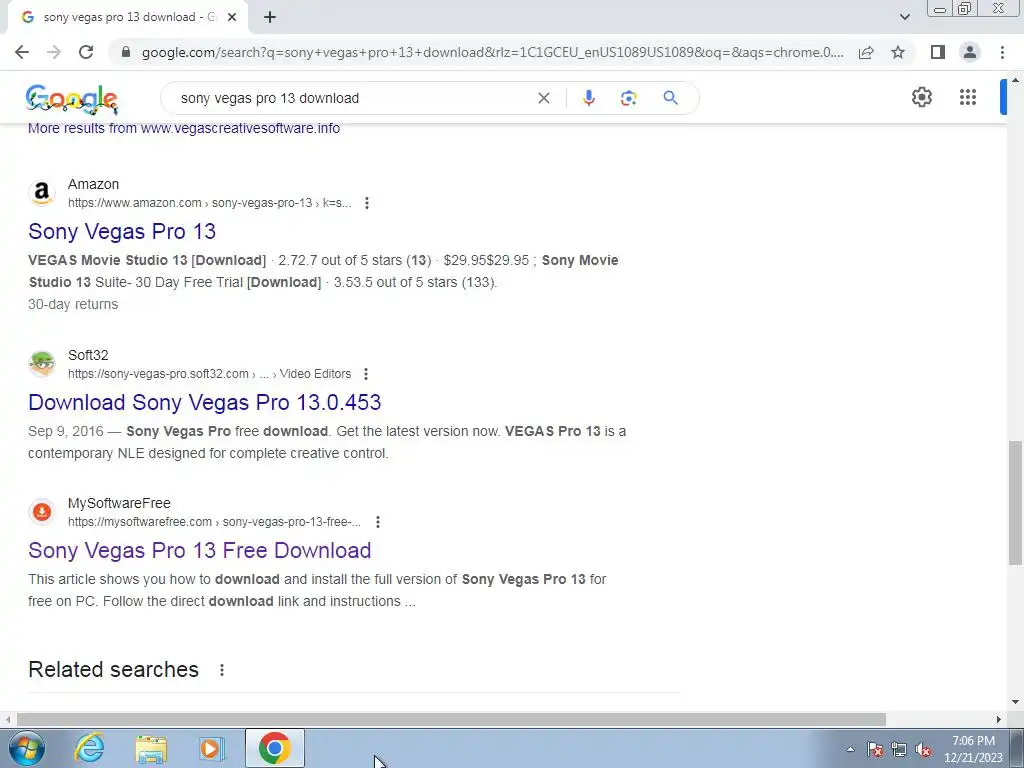Open tab search chevron
Viewport: 1024px width, 768px height.
(904, 17)
